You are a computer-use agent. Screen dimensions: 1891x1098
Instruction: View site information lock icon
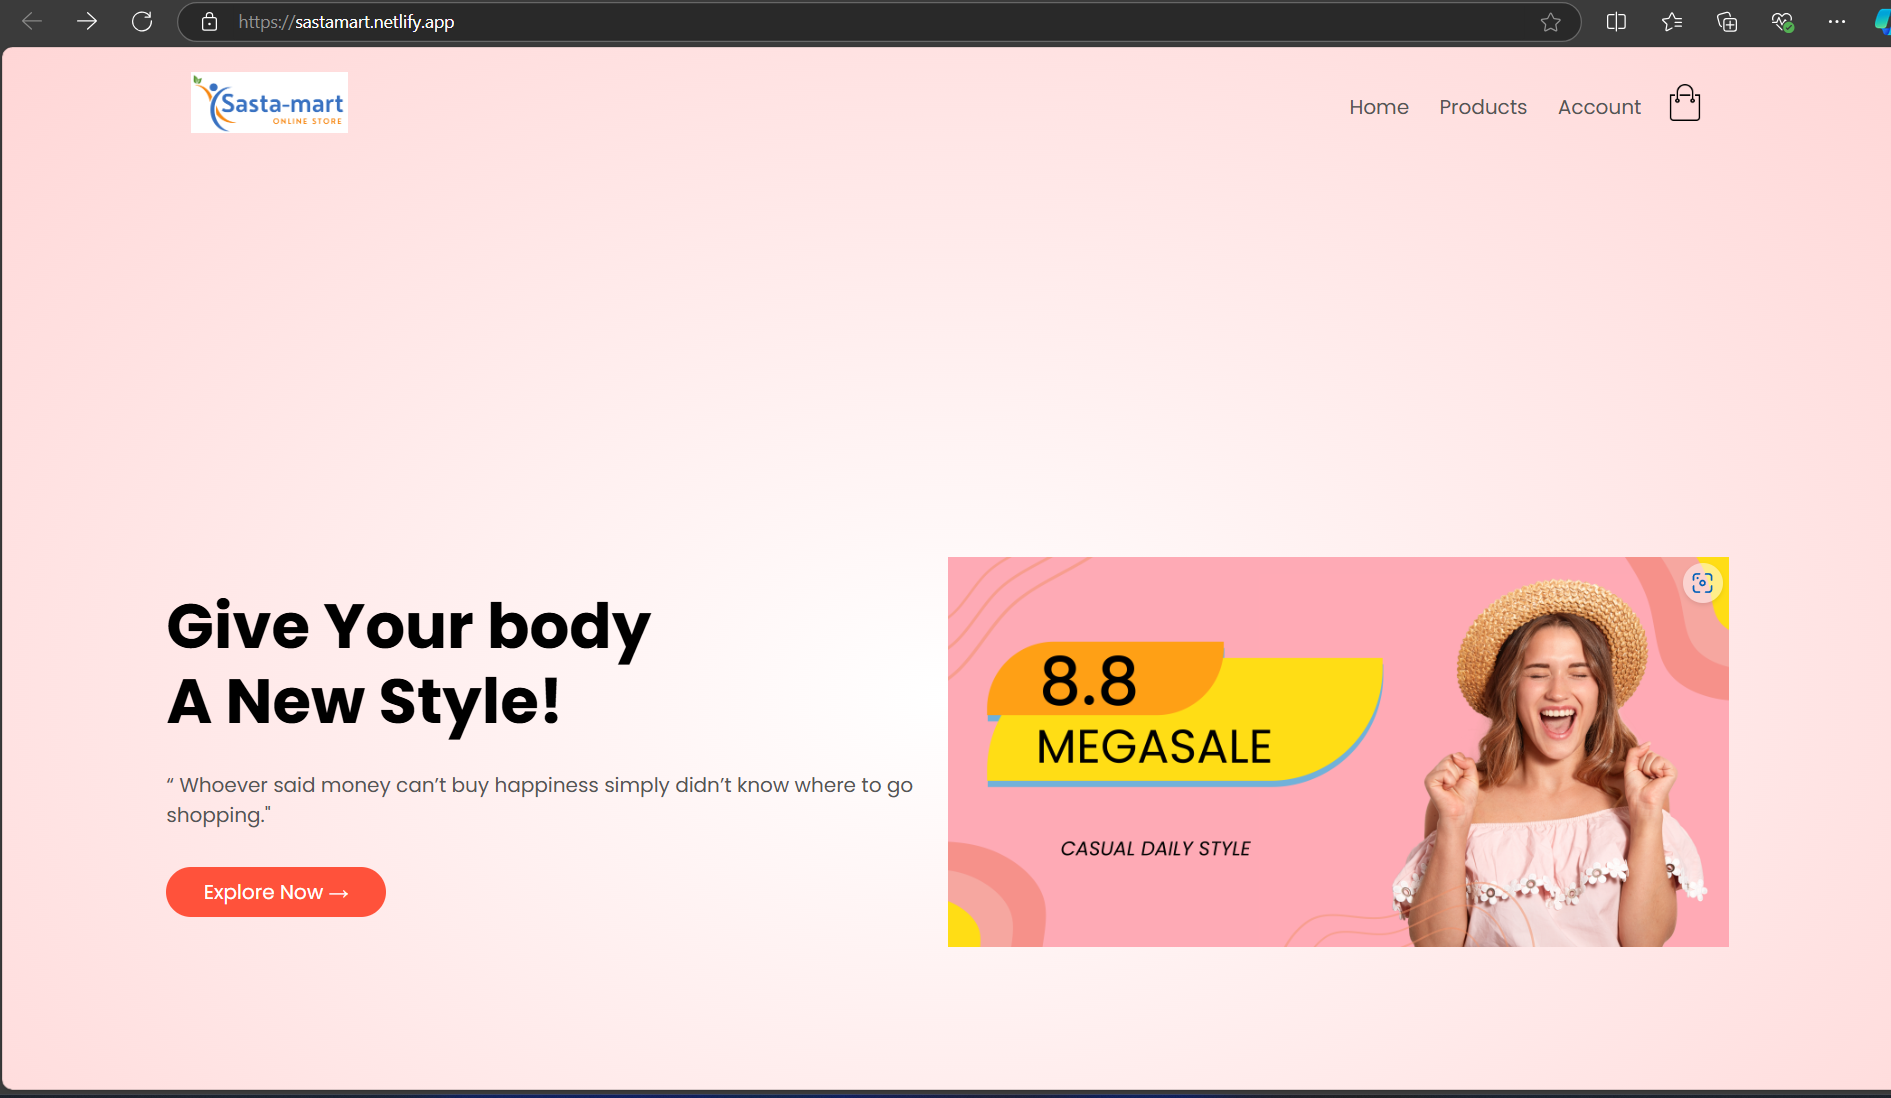tap(209, 22)
